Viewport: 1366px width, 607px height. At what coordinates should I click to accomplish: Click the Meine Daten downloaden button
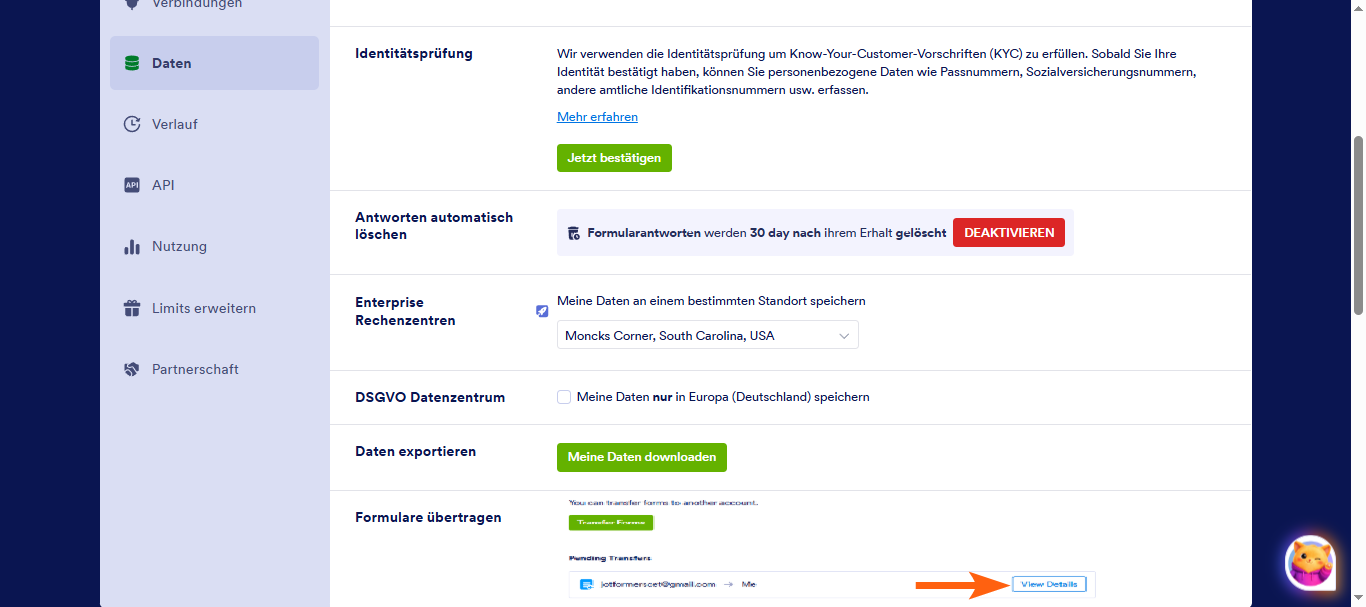tap(642, 457)
